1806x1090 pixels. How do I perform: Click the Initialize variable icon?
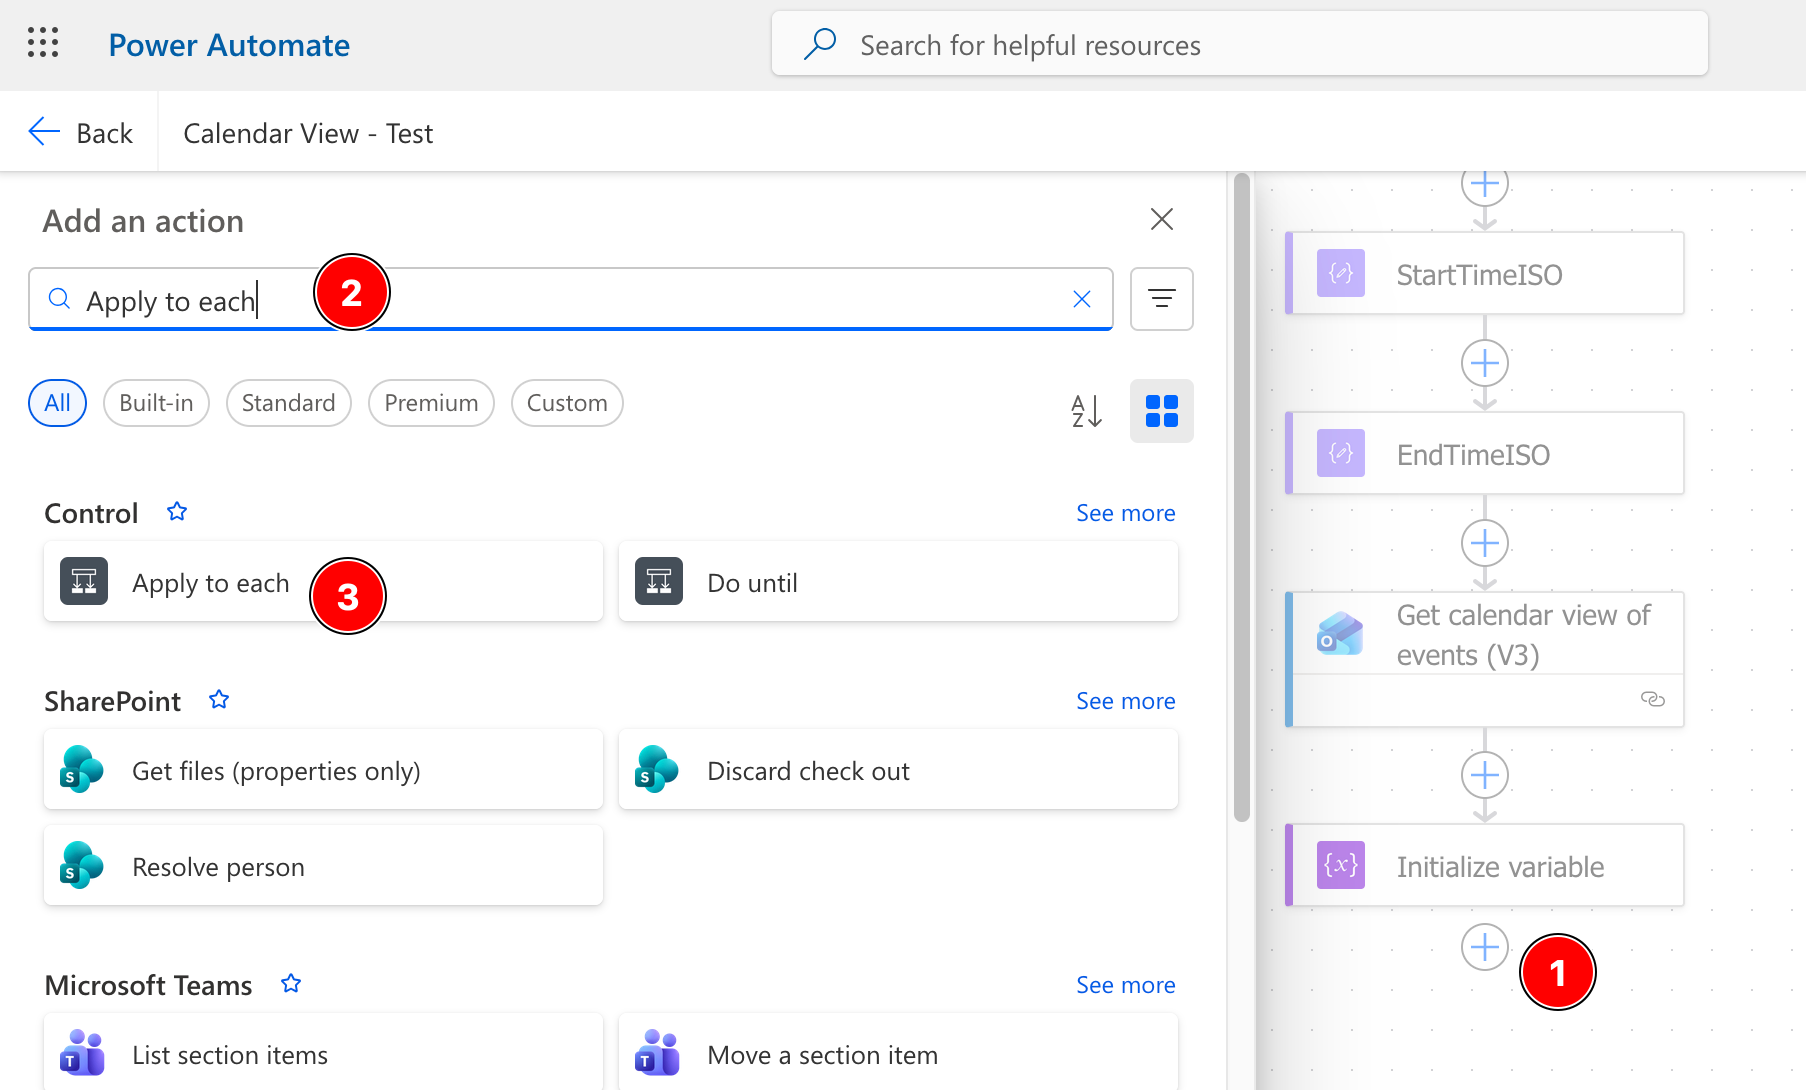click(1341, 866)
